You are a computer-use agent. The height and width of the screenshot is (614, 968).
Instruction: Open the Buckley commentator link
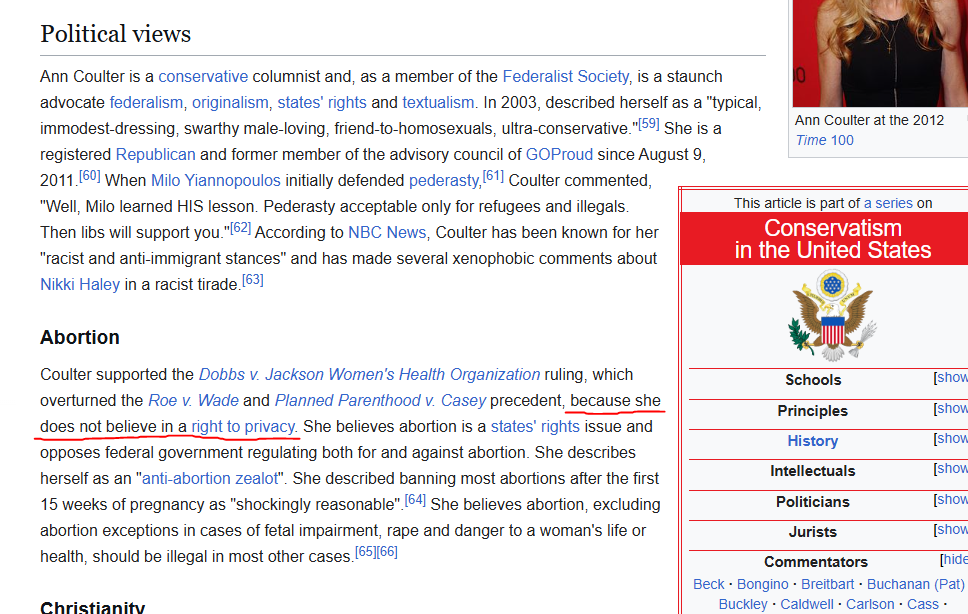pyautogui.click(x=743, y=604)
